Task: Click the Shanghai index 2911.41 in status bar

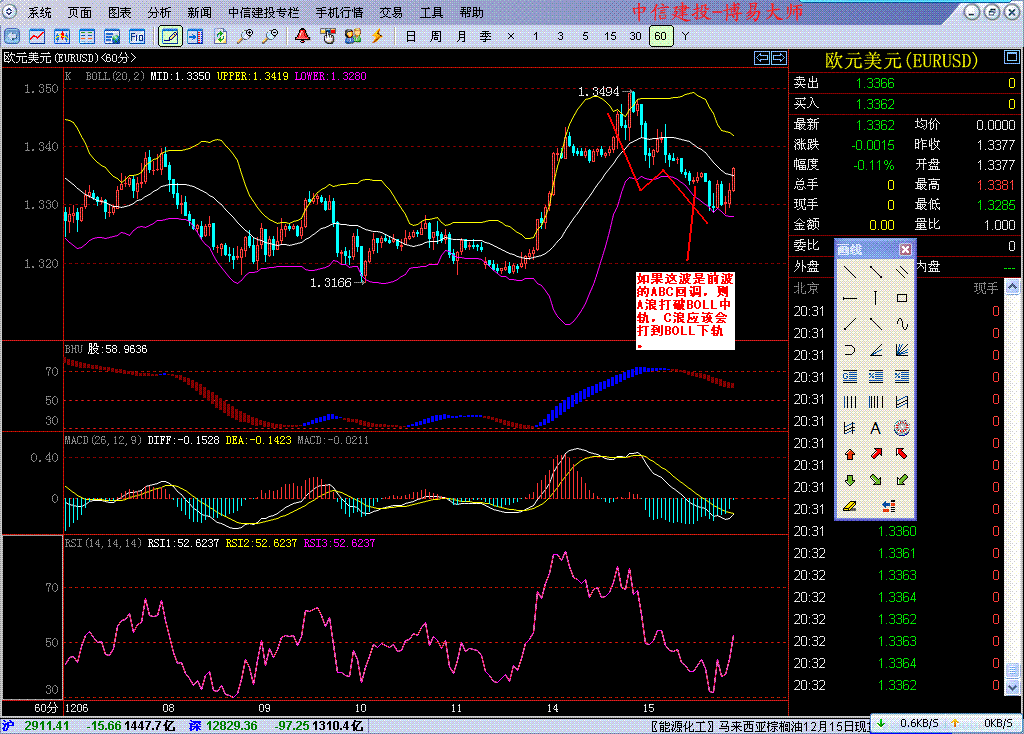Action: point(46,726)
